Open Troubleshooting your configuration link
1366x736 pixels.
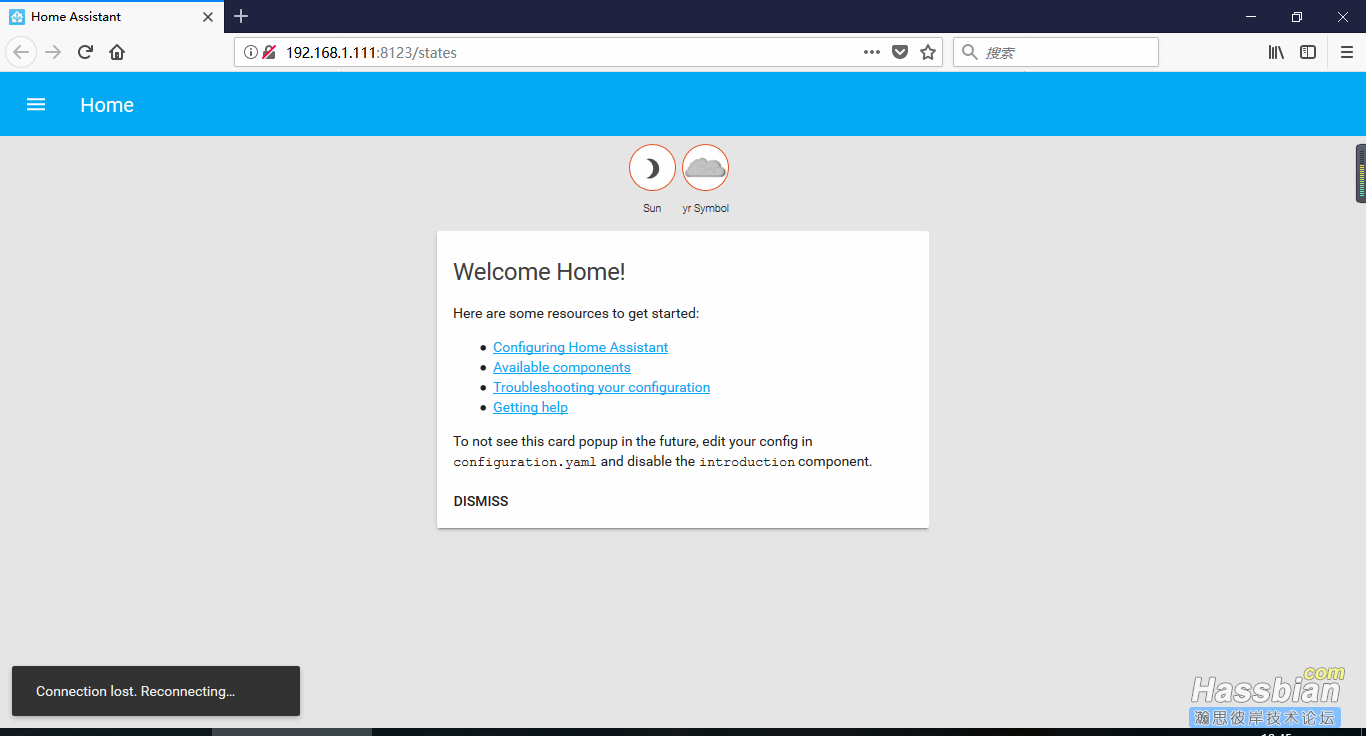click(x=601, y=387)
